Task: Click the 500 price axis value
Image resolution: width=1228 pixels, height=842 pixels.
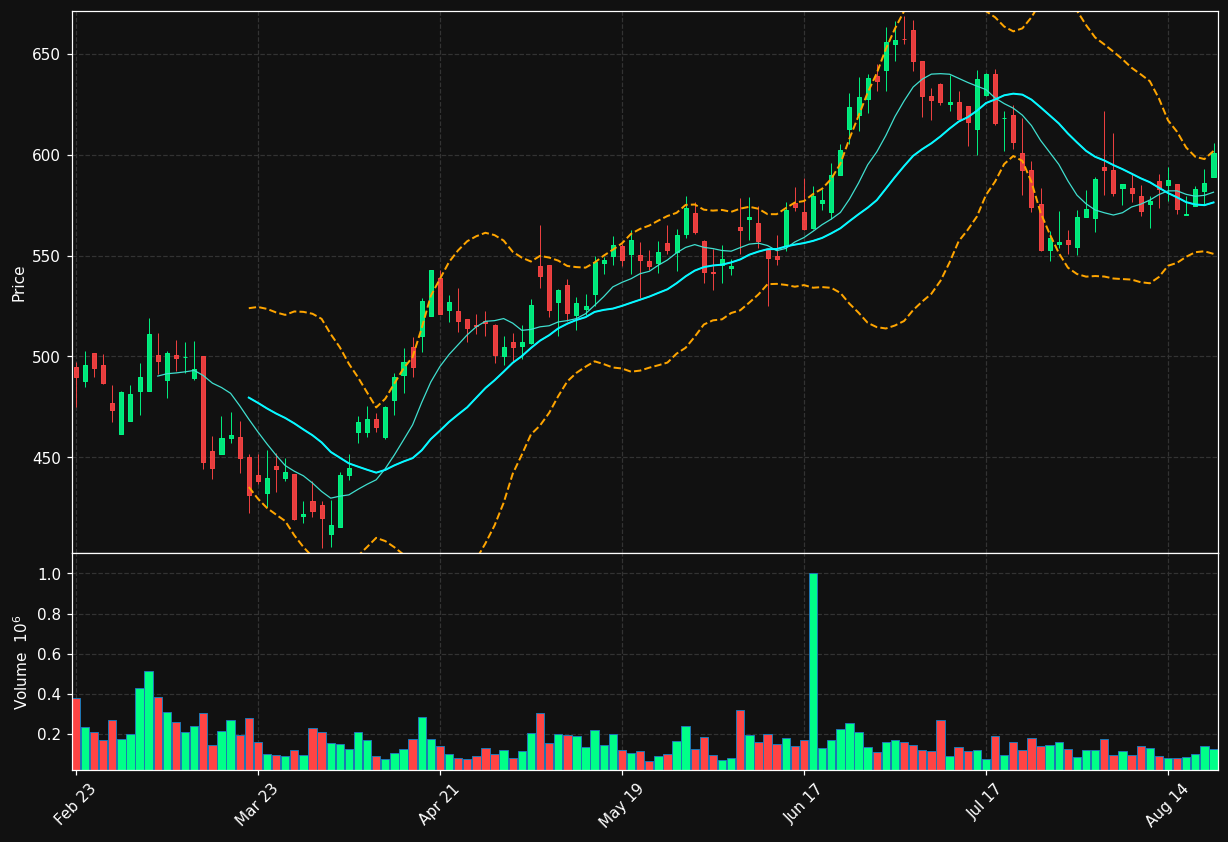Action: 47,357
